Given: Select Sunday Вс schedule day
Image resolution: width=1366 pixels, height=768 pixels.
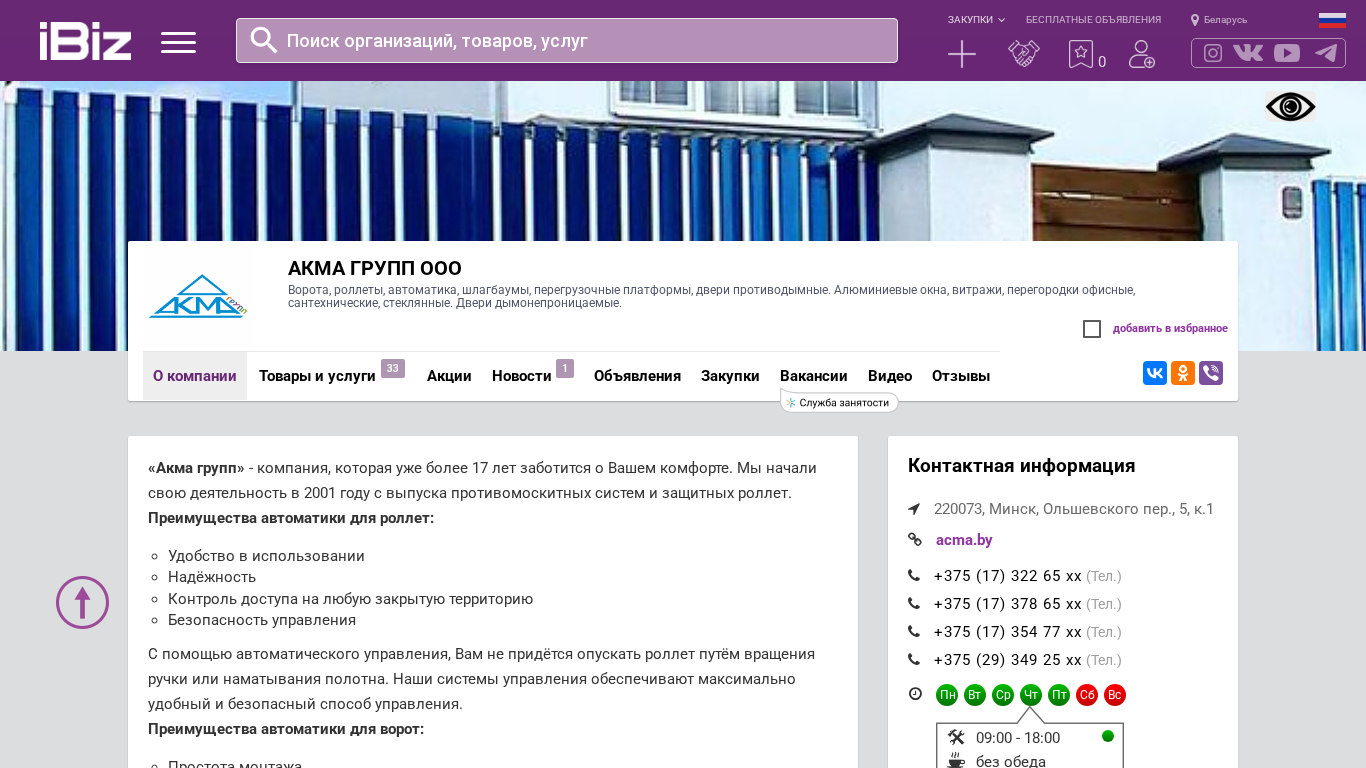Looking at the screenshot, I should pos(1115,695).
